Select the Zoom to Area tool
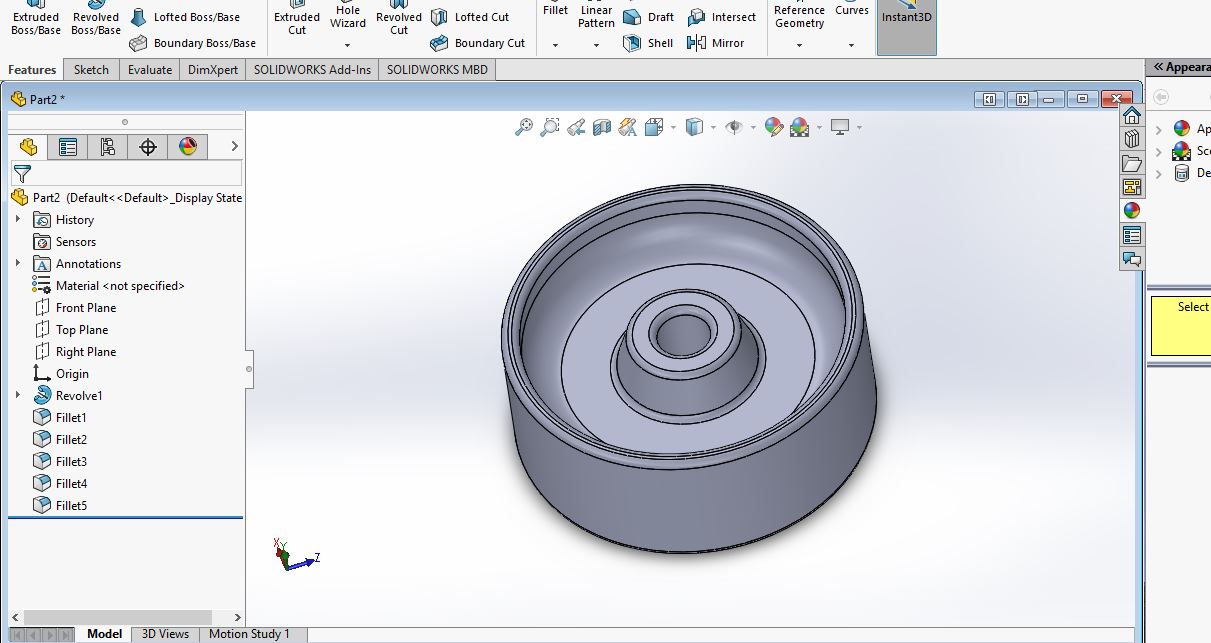The width and height of the screenshot is (1211, 643). click(549, 127)
